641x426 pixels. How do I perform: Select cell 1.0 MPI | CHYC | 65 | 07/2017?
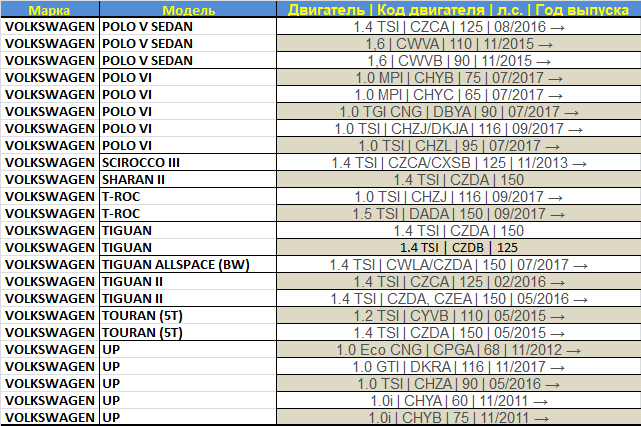click(x=459, y=94)
